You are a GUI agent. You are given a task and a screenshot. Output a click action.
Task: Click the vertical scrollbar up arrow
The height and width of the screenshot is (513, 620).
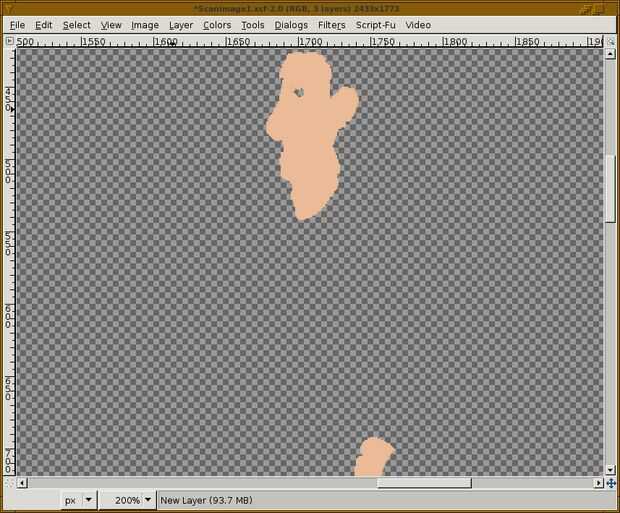click(x=611, y=53)
